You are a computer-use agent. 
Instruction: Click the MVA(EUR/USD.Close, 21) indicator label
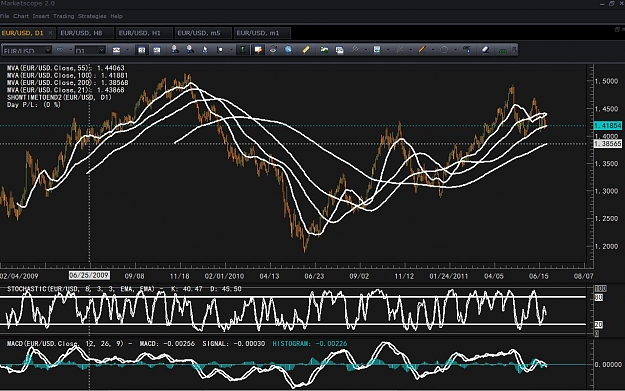pos(66,90)
